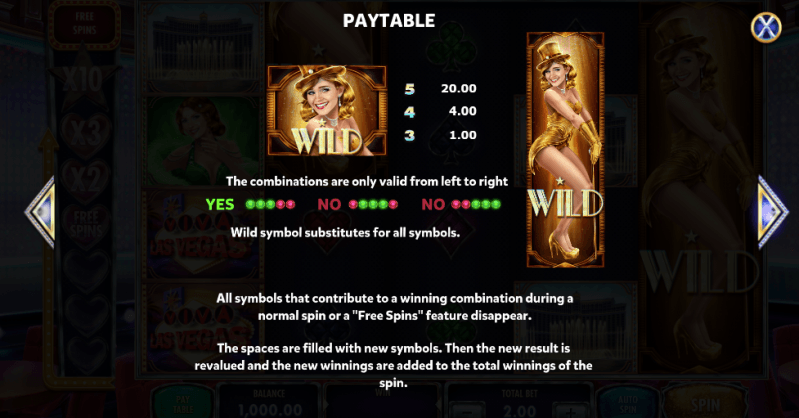This screenshot has width=799, height=418.
Task: Click the tall expanded Wild symbol
Action: 565,149
